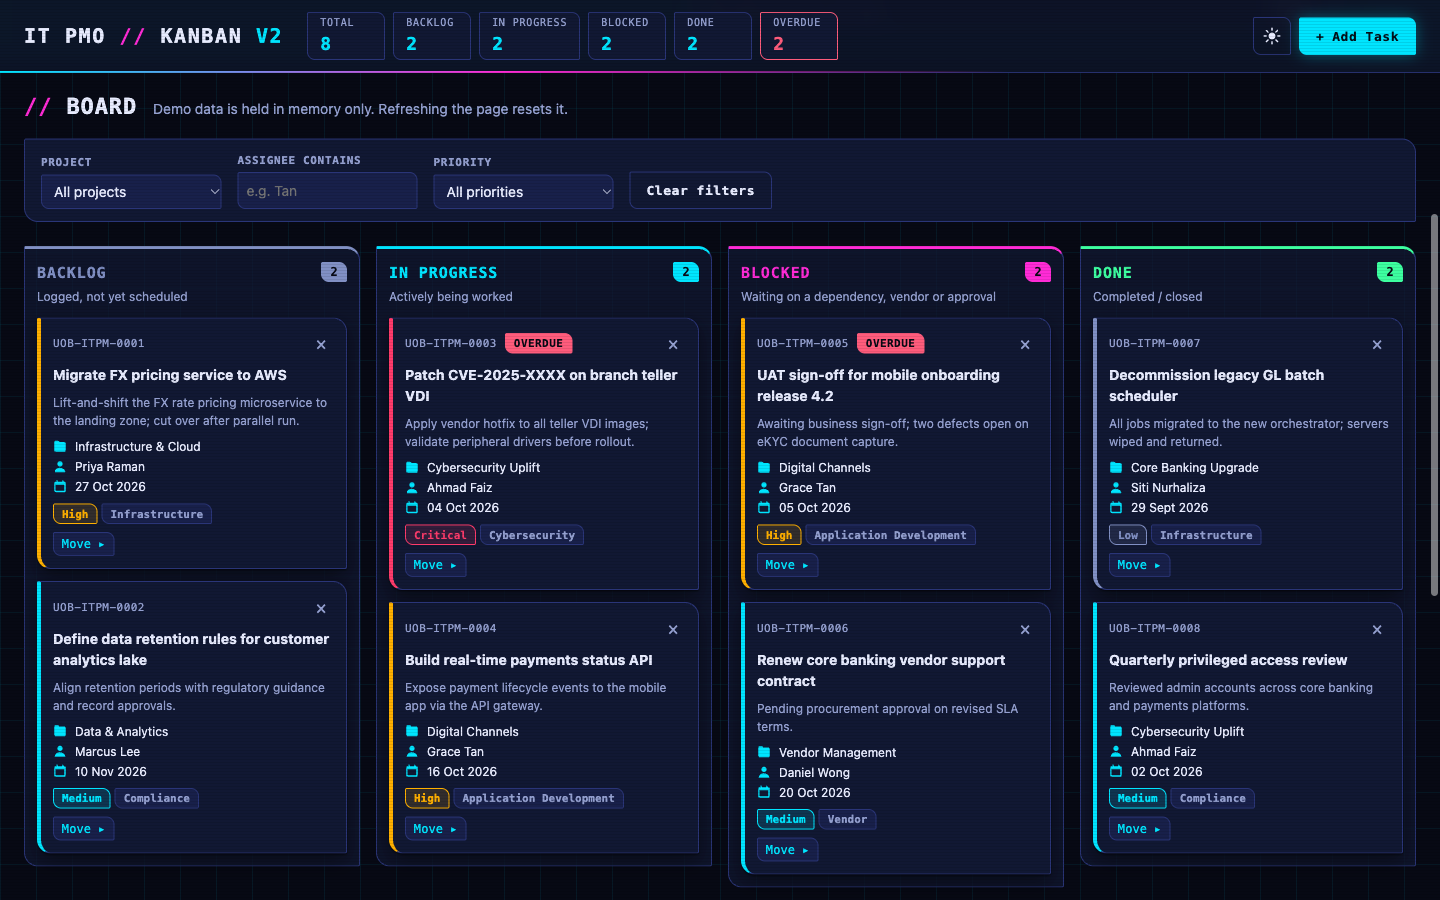
Task: Click the Clear filters button
Action: [x=700, y=190]
